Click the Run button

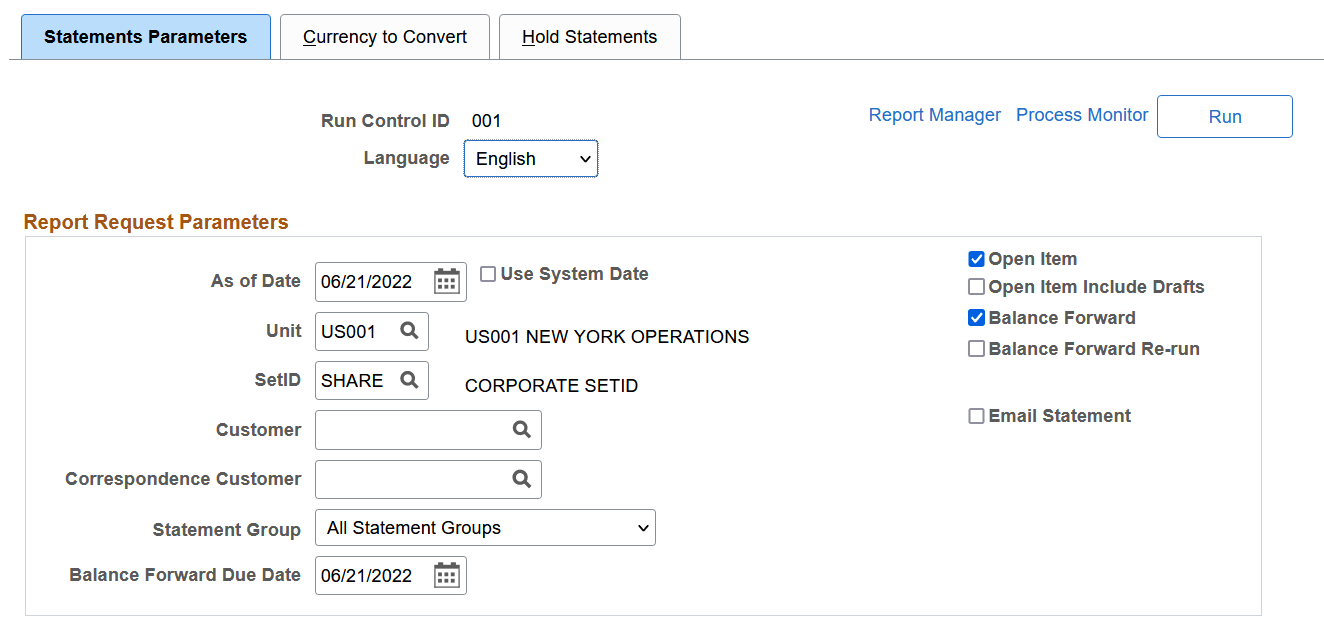tap(1224, 116)
